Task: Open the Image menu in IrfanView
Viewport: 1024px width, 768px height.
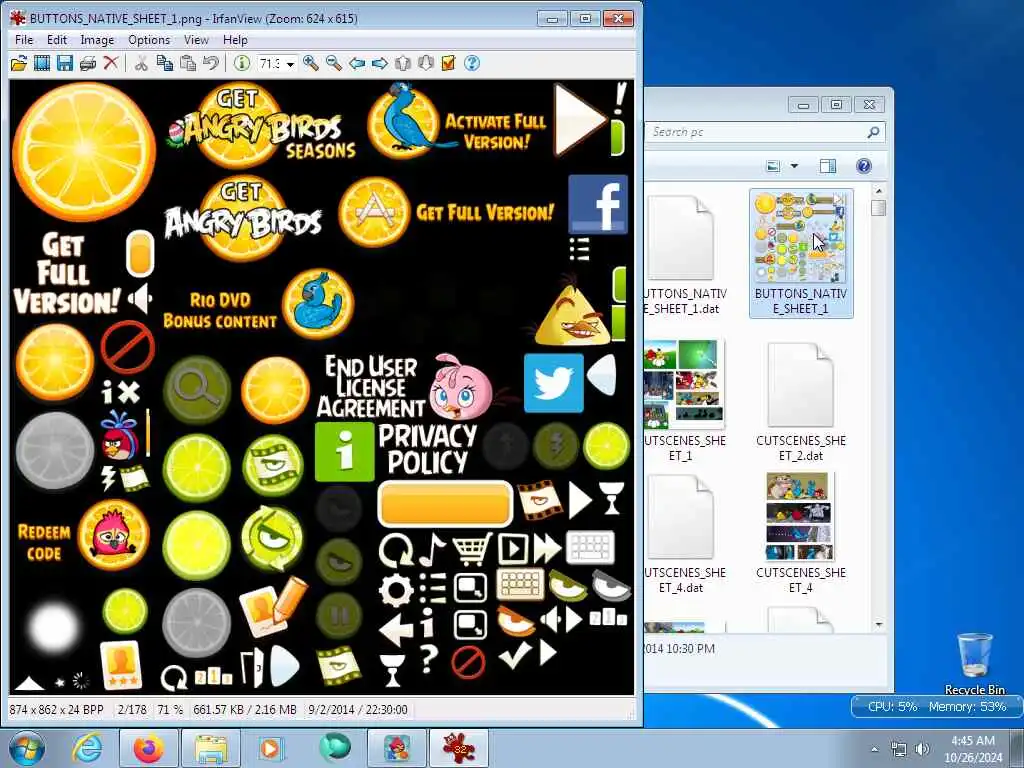Action: point(97,40)
